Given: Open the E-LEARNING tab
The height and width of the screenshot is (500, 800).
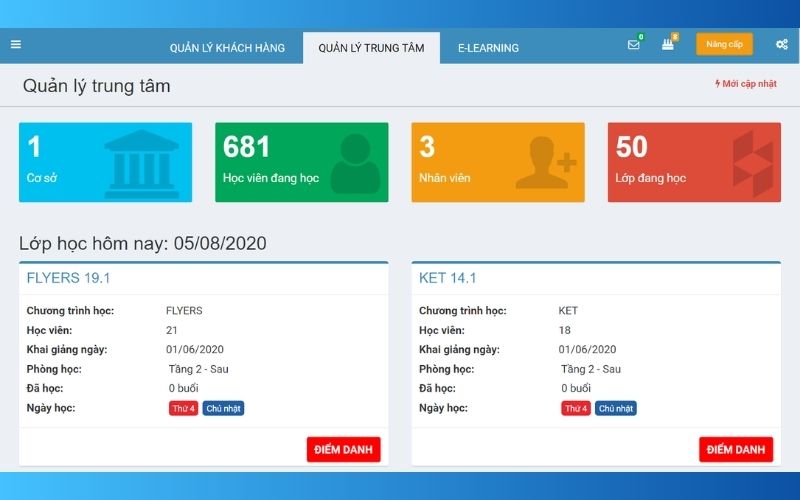Looking at the screenshot, I should point(488,48).
